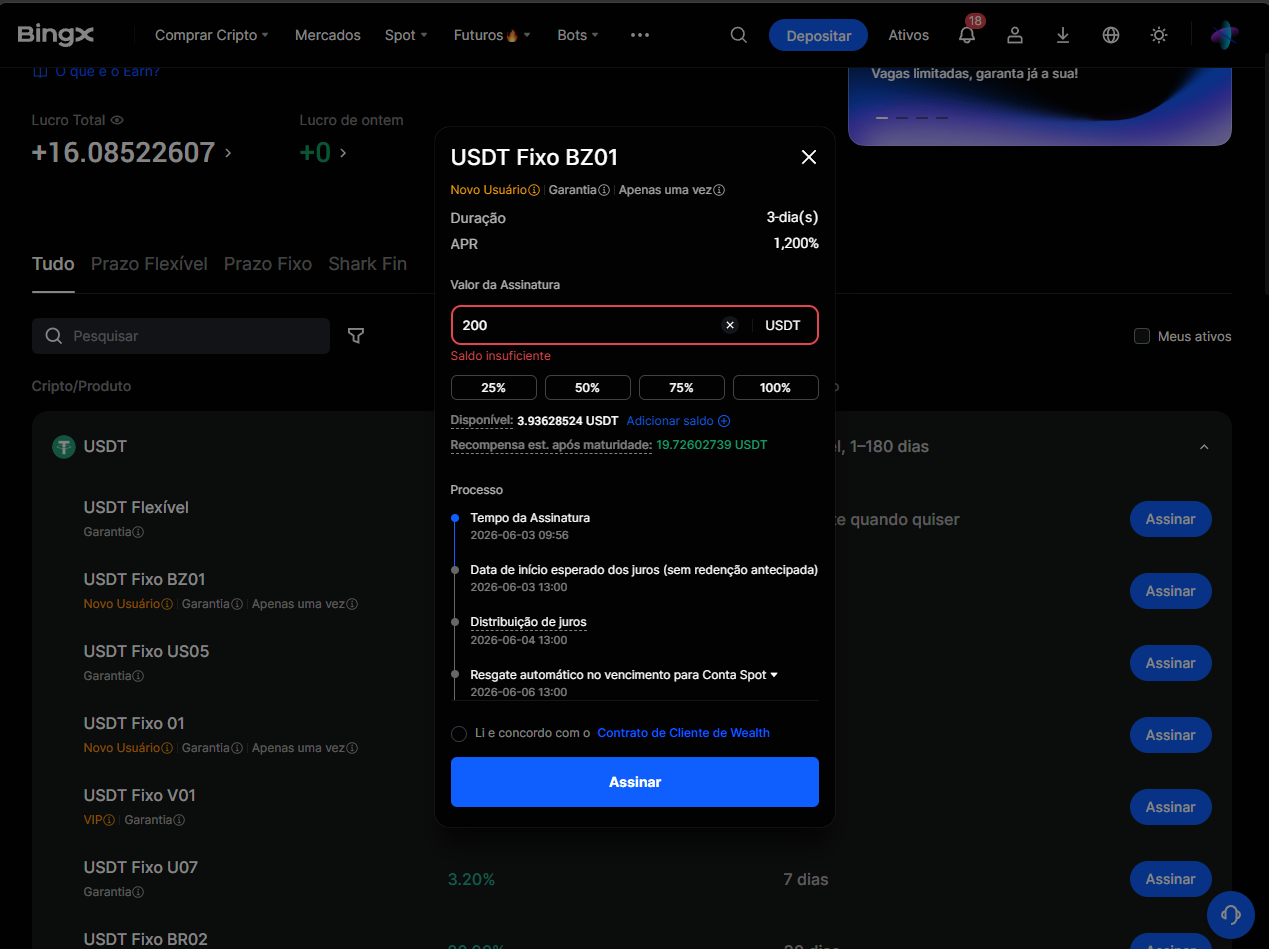Click the Depositar button

click(x=819, y=35)
